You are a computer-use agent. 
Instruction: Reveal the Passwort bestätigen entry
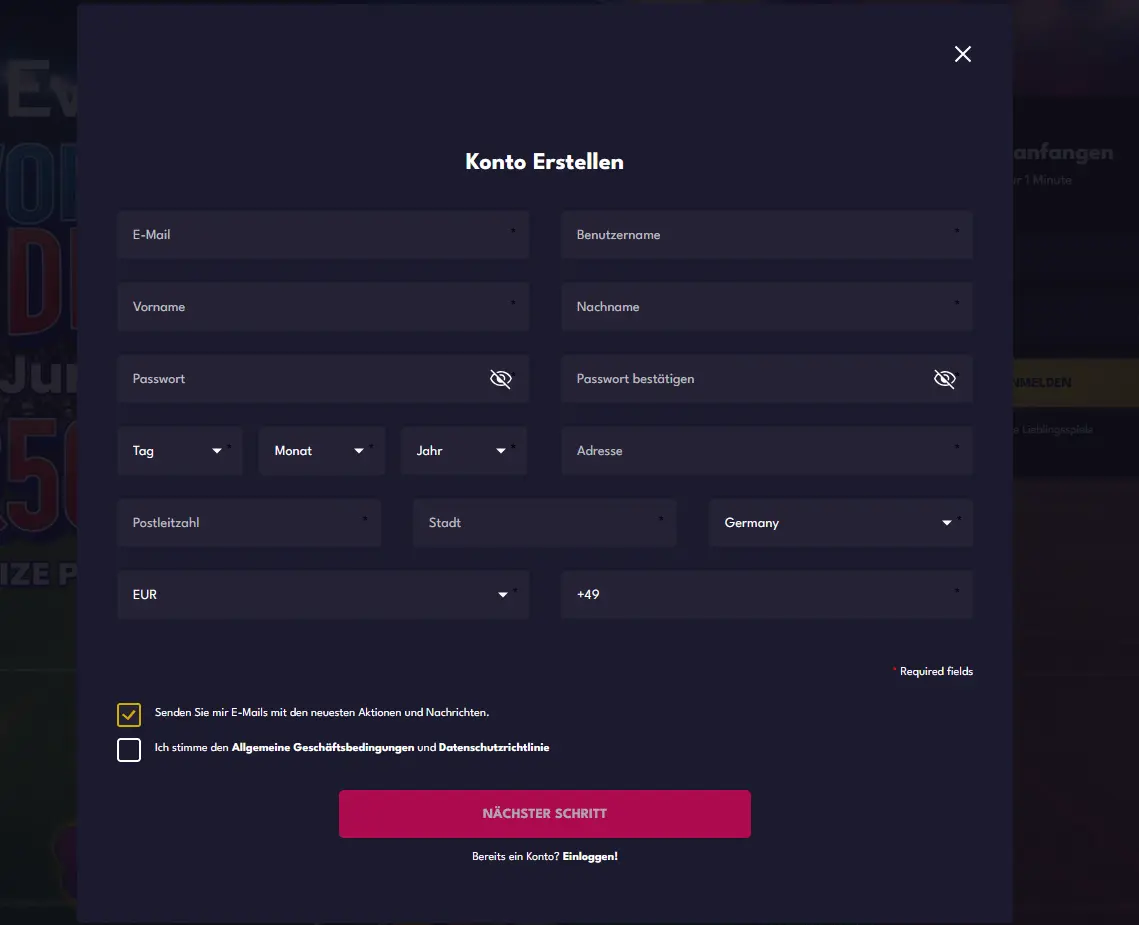click(x=944, y=379)
